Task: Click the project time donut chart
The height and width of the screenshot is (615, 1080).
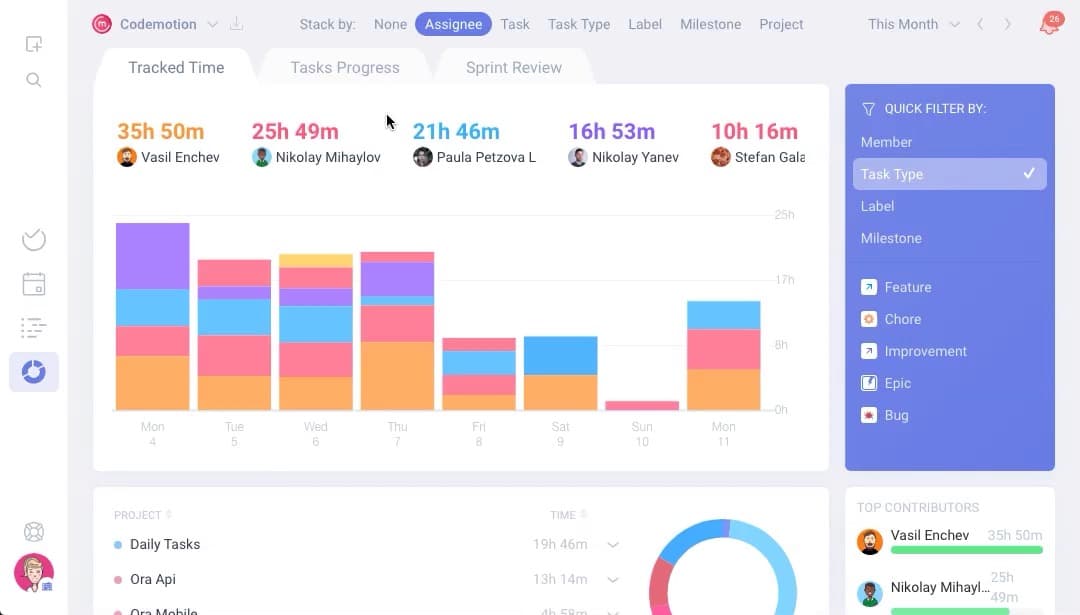Action: point(723,568)
